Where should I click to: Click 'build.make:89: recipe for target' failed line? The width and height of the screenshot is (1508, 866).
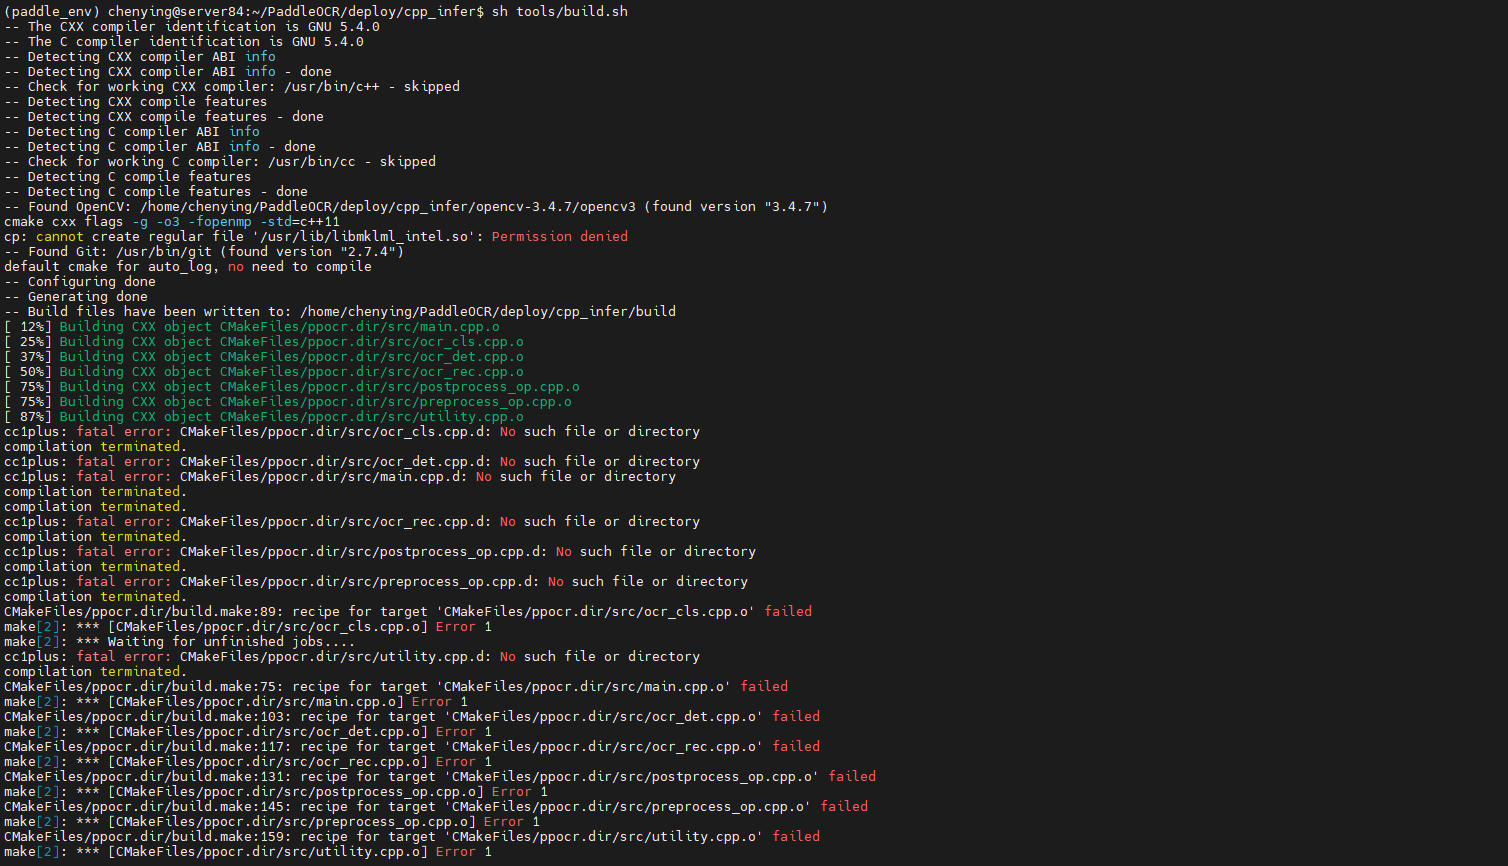pos(408,611)
